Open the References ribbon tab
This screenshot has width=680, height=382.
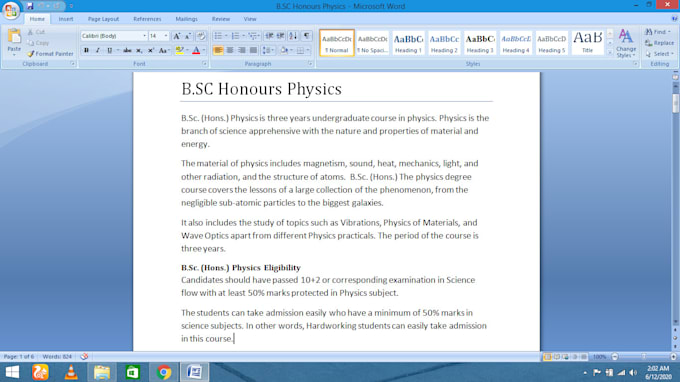[x=147, y=19]
